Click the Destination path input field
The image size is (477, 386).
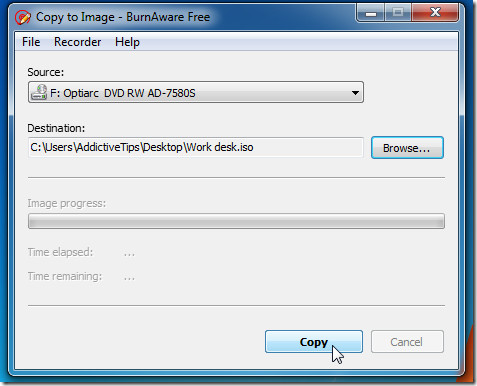click(196, 147)
